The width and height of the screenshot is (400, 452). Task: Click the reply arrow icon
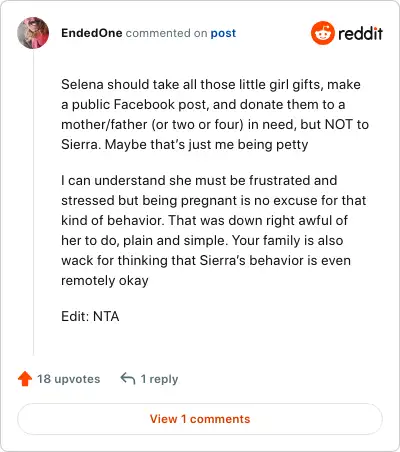pyautogui.click(x=128, y=379)
